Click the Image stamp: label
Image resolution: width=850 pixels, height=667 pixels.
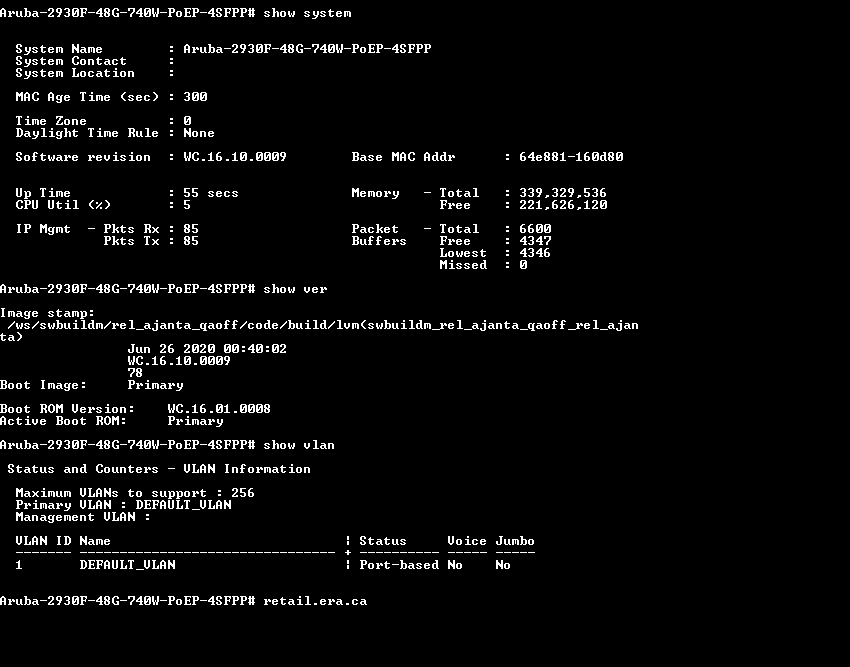pyautogui.click(x=47, y=313)
